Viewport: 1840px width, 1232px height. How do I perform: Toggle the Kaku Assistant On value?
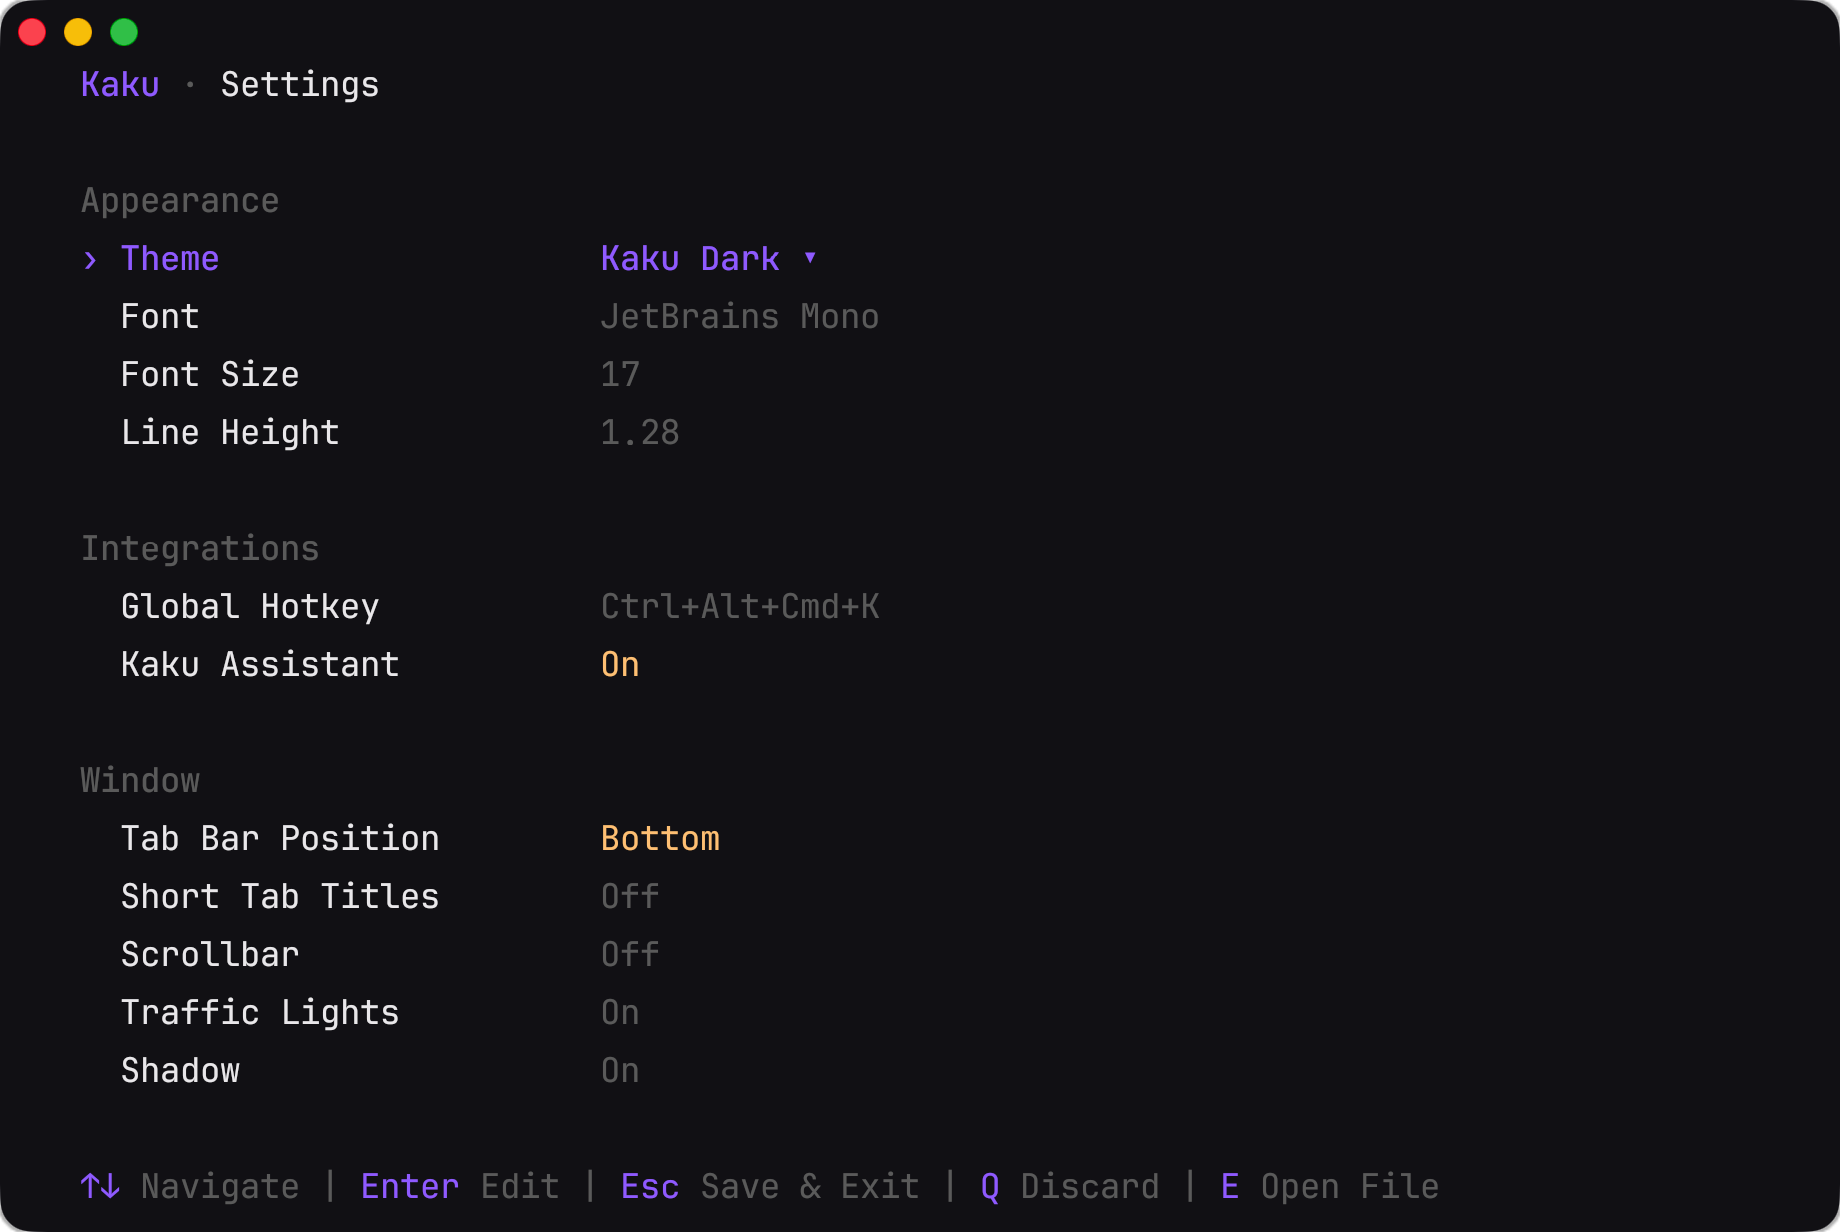[620, 665]
